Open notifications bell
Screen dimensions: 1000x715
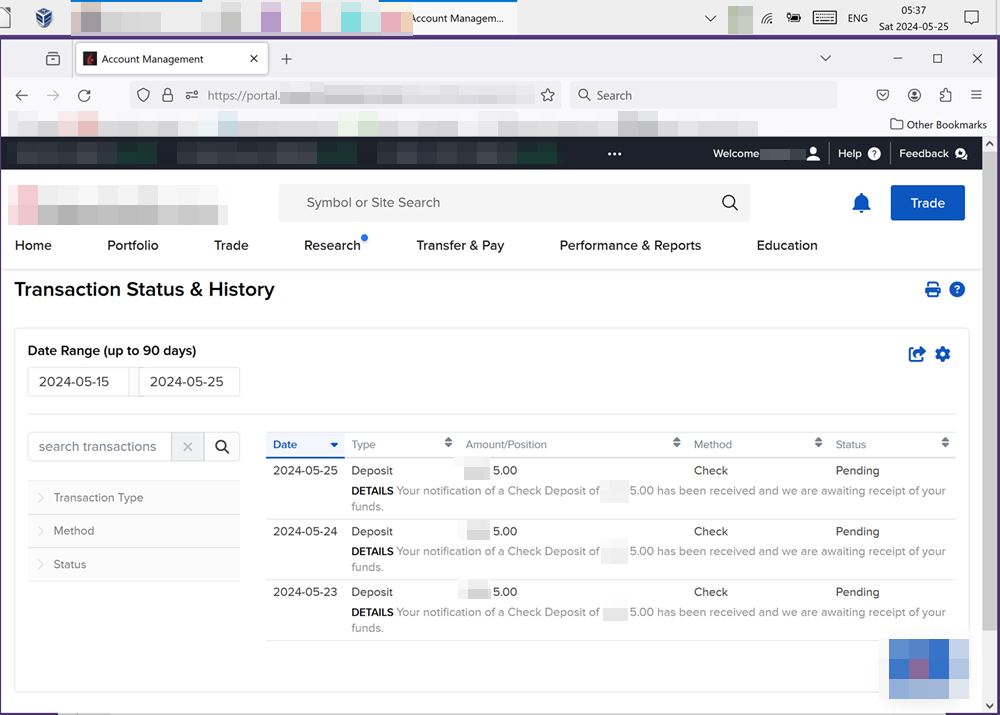click(861, 203)
